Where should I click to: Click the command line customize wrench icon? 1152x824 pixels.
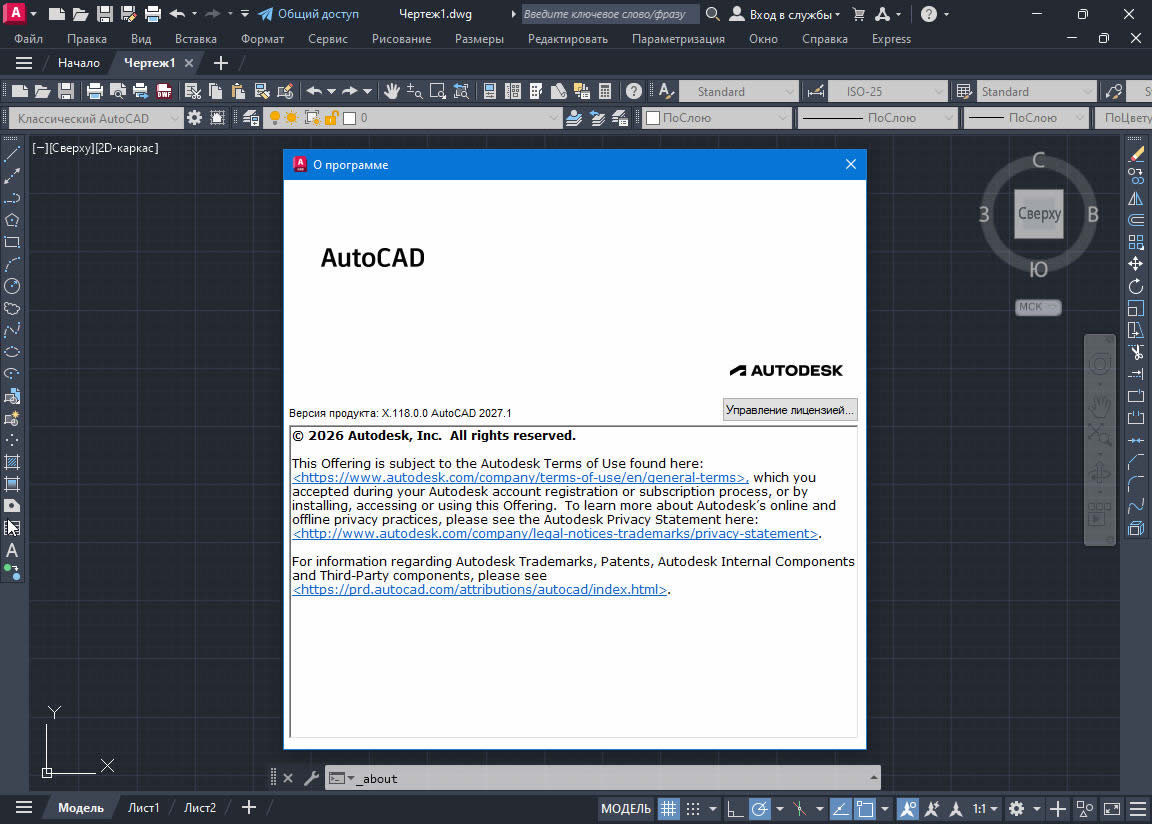pos(312,778)
